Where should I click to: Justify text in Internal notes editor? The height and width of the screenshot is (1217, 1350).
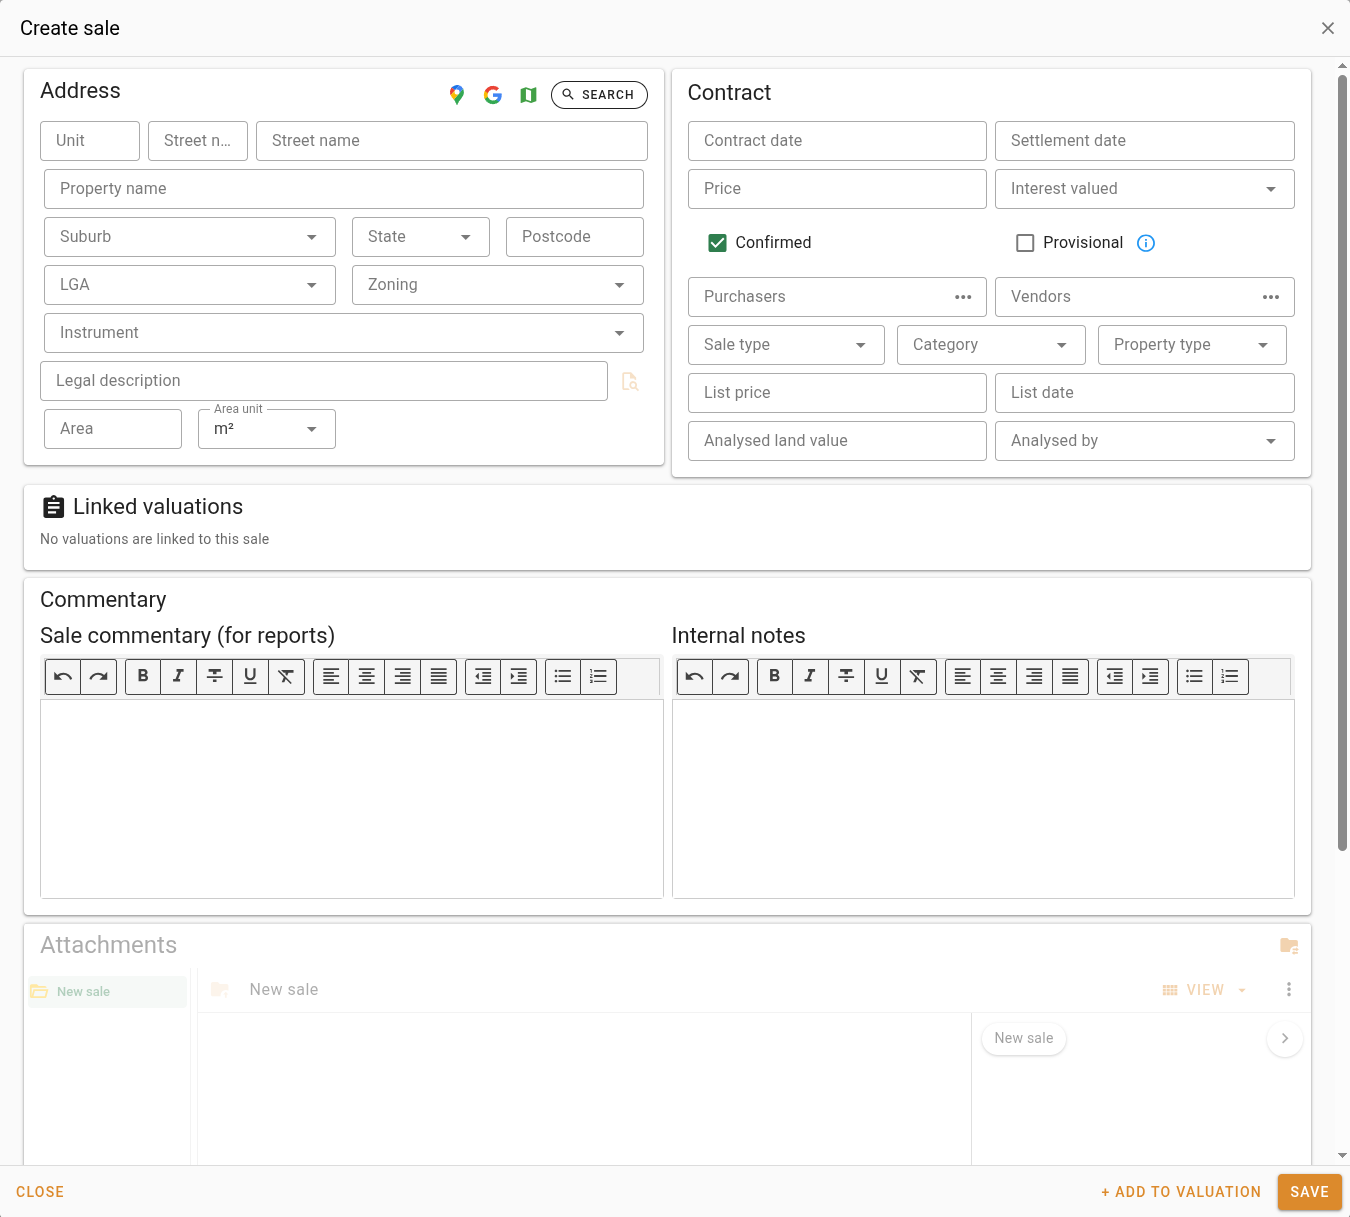[1071, 677]
